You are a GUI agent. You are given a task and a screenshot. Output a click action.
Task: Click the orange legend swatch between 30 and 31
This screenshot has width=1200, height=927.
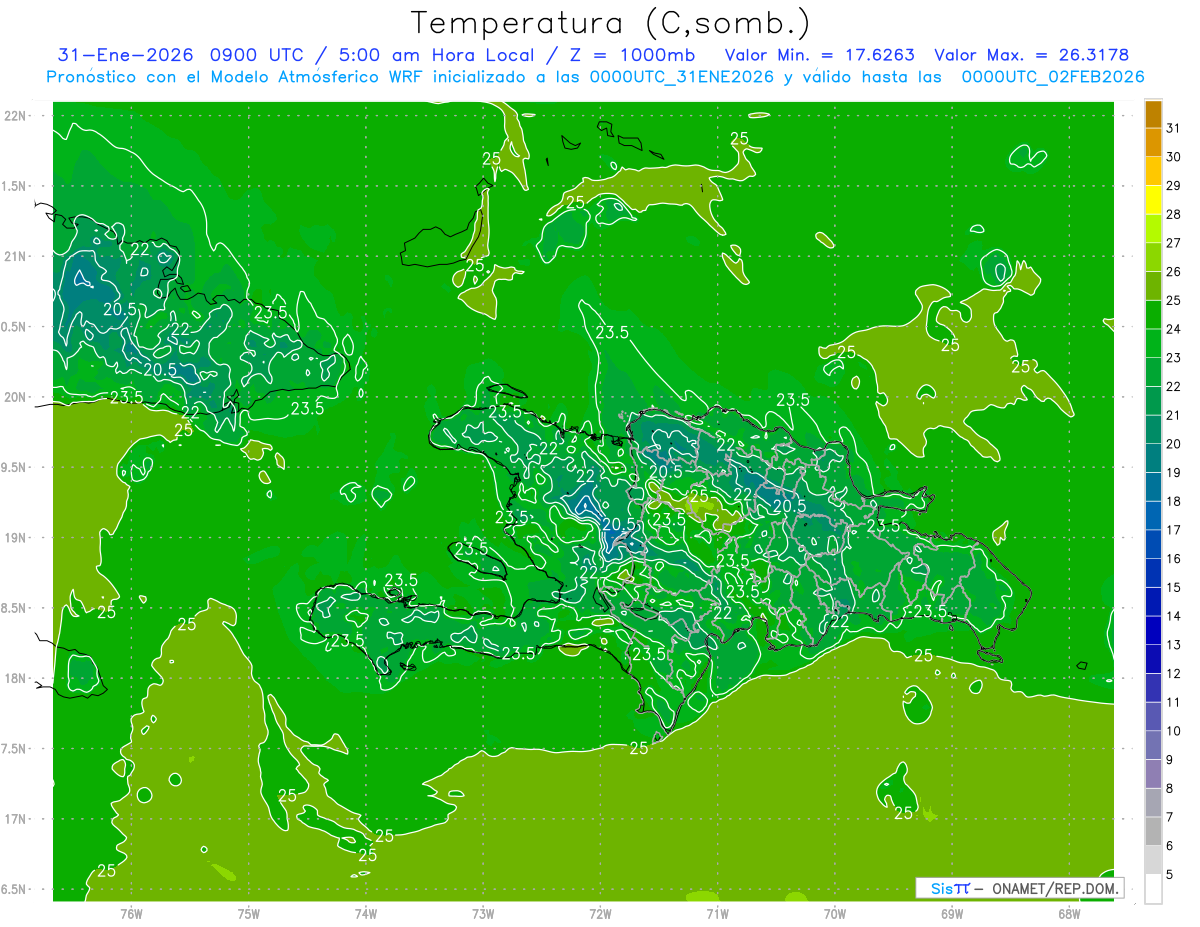coord(1153,142)
